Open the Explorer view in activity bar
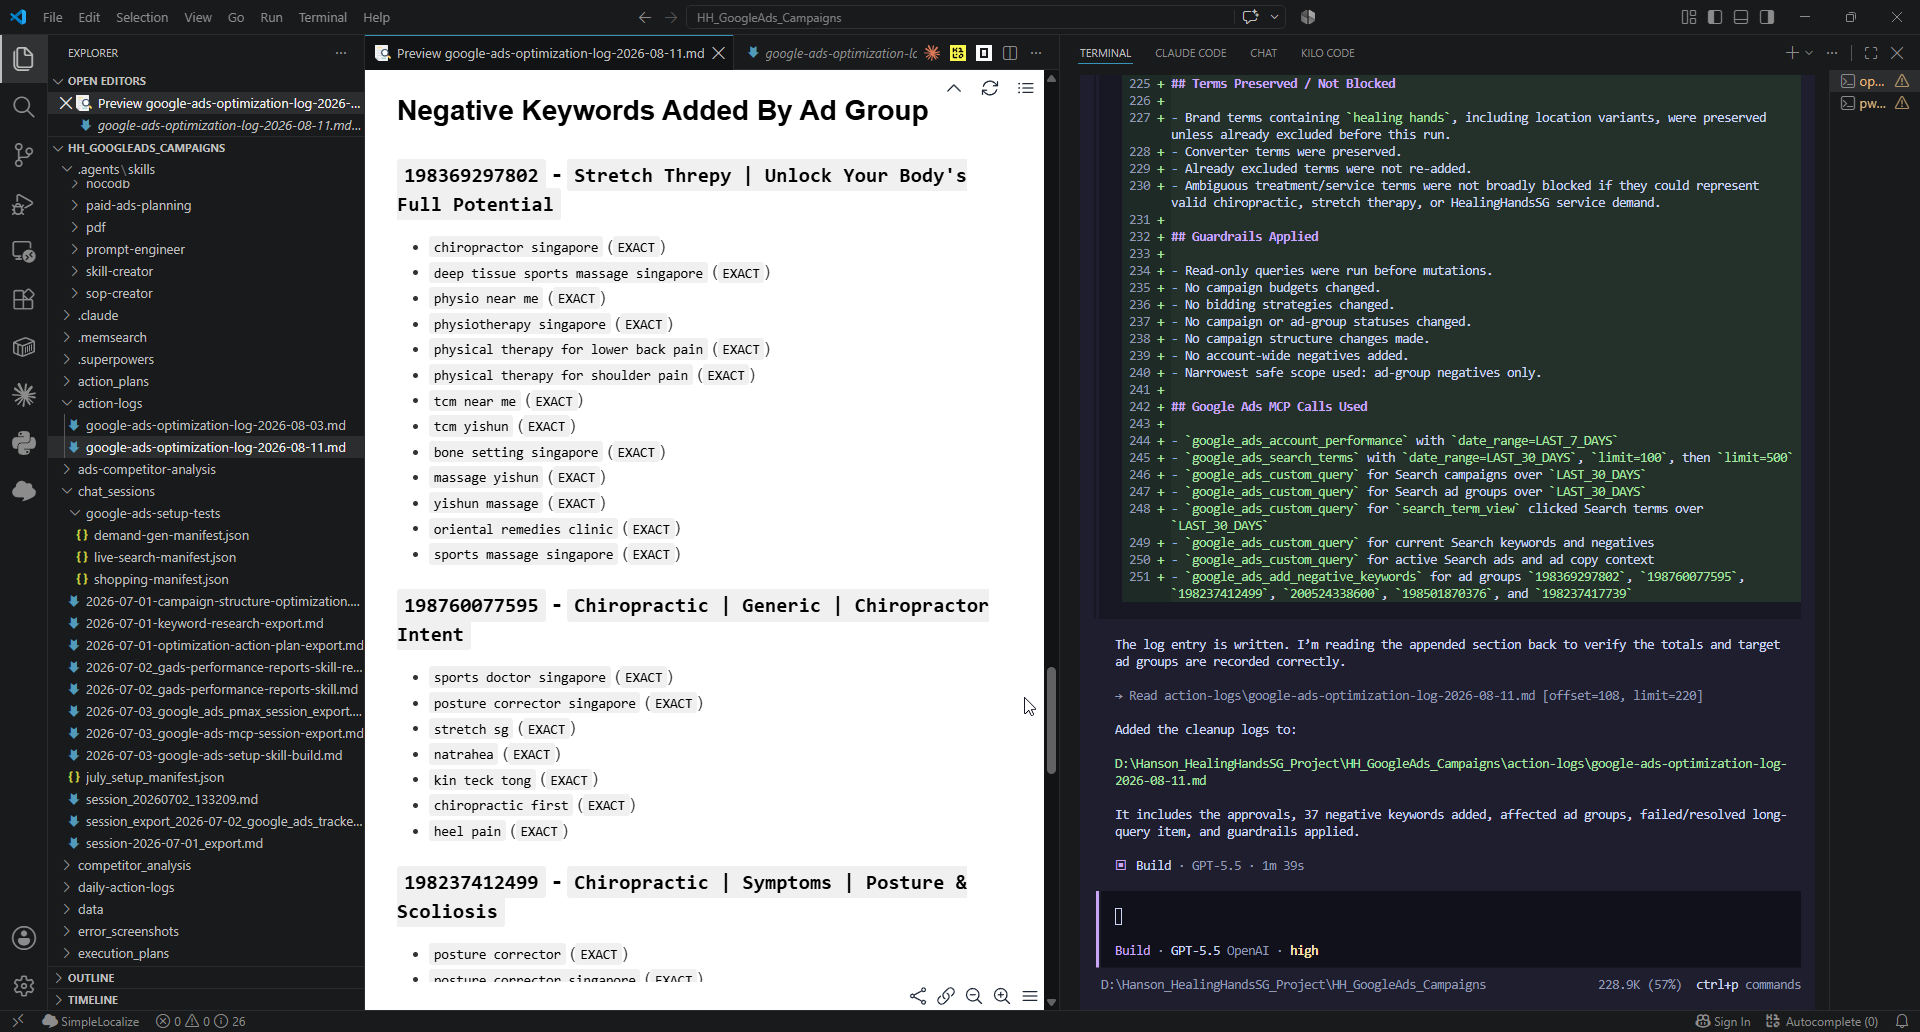Viewport: 1920px width, 1032px height. tap(24, 59)
